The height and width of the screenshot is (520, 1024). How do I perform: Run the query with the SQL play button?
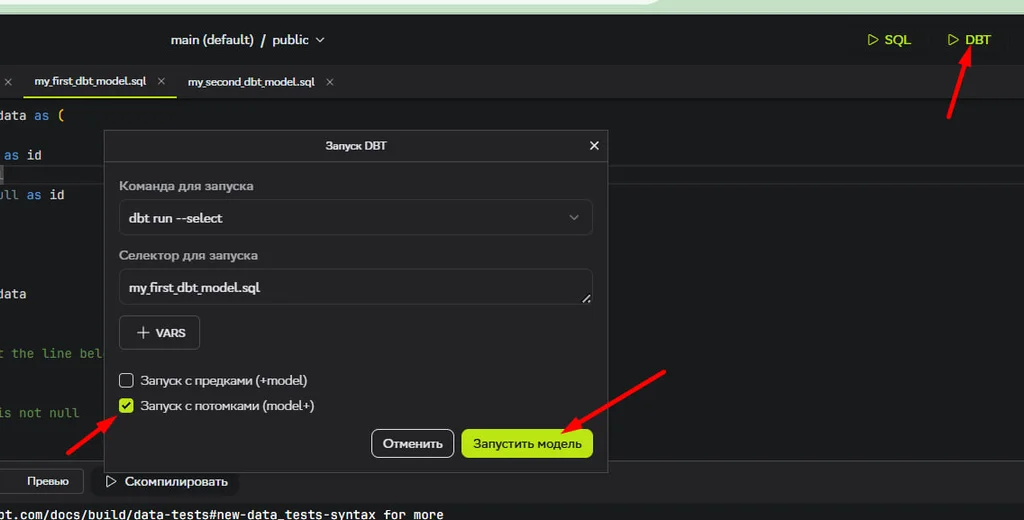[x=889, y=40]
